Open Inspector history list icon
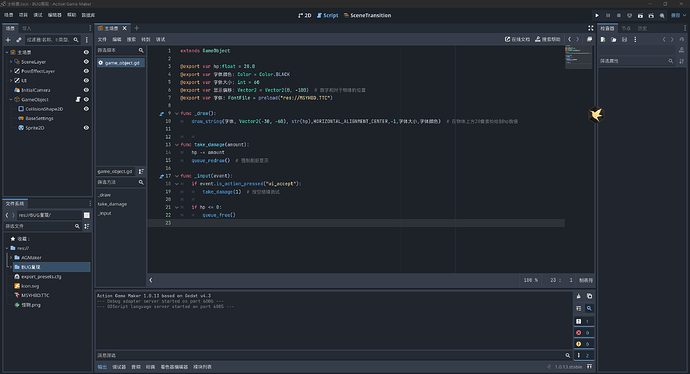Screen dimensions: 690x374 pyautogui.click(x=682, y=40)
